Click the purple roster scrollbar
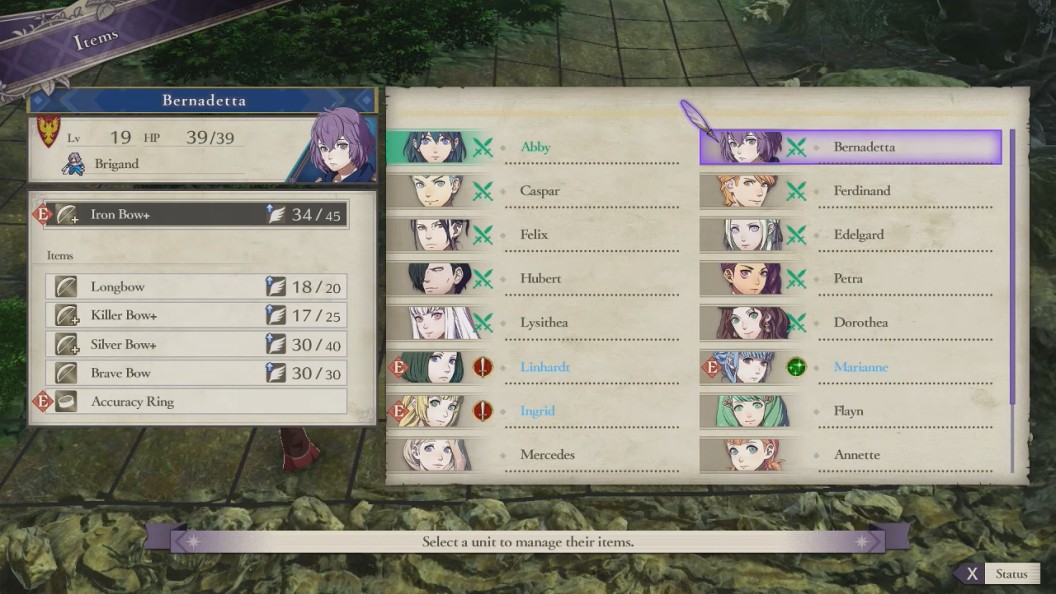The height and width of the screenshot is (594, 1056). click(1012, 267)
